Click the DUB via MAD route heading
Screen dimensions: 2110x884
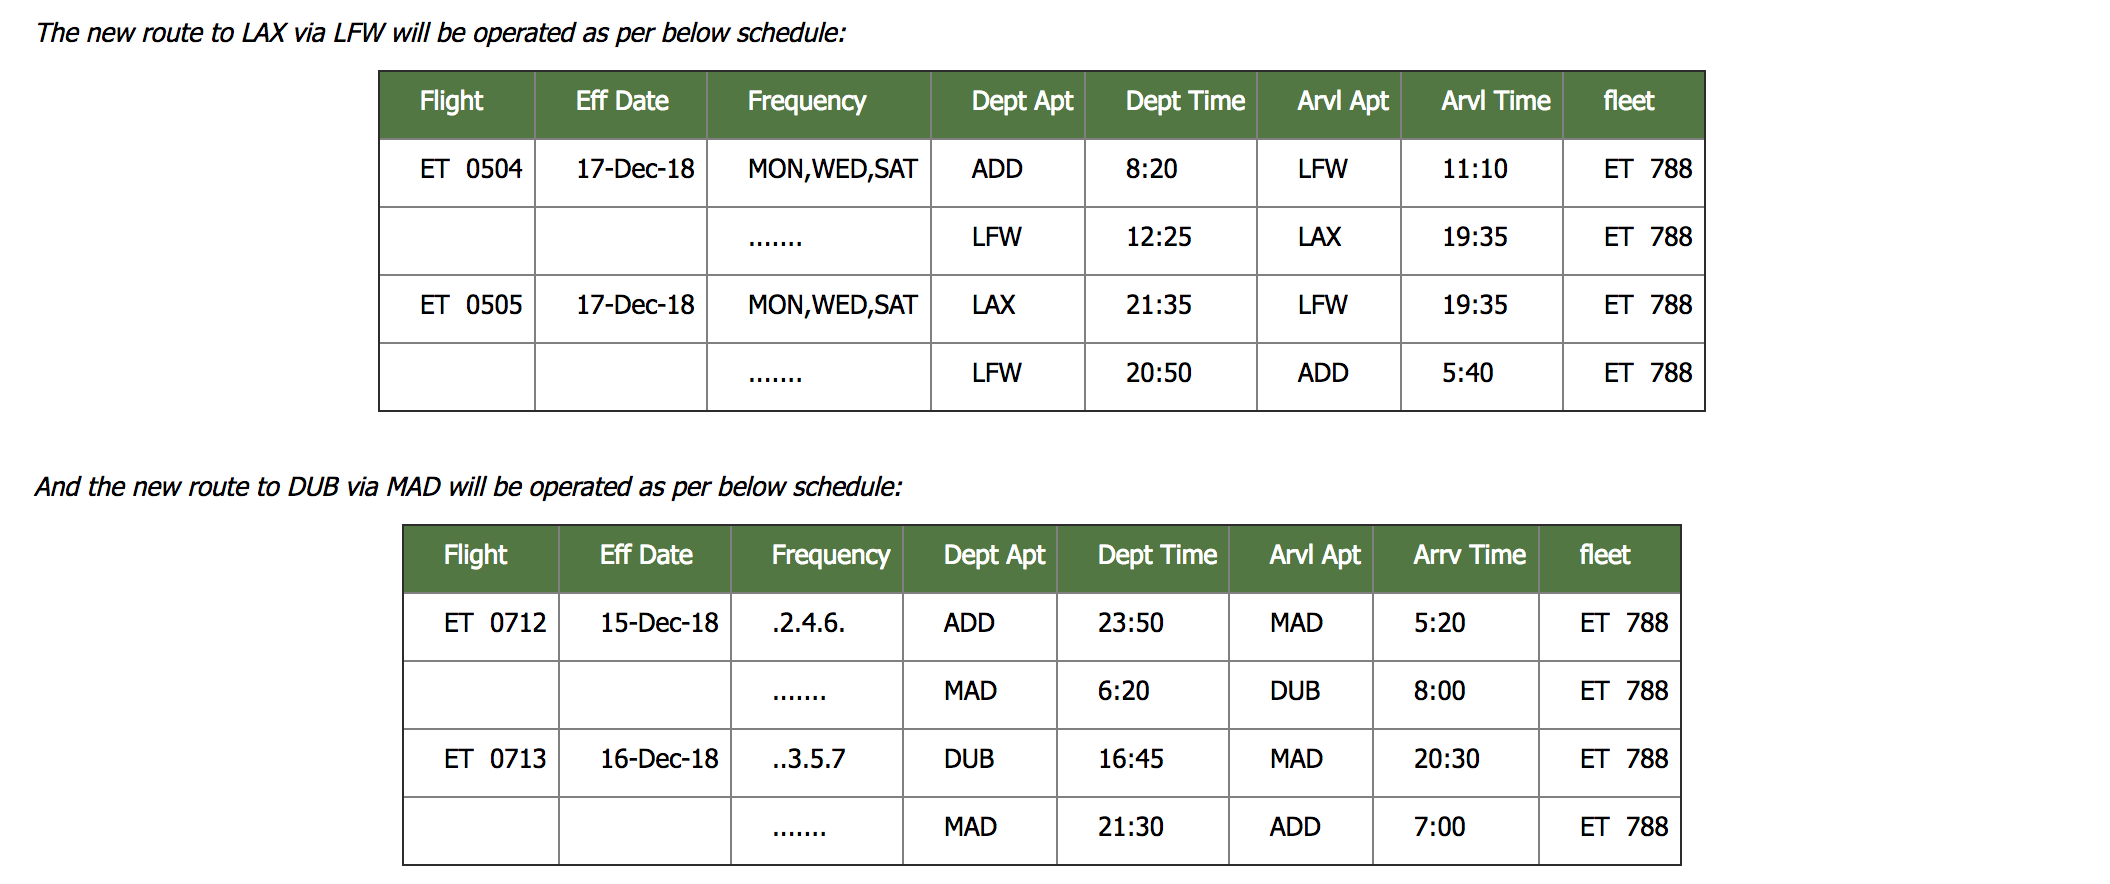(468, 487)
